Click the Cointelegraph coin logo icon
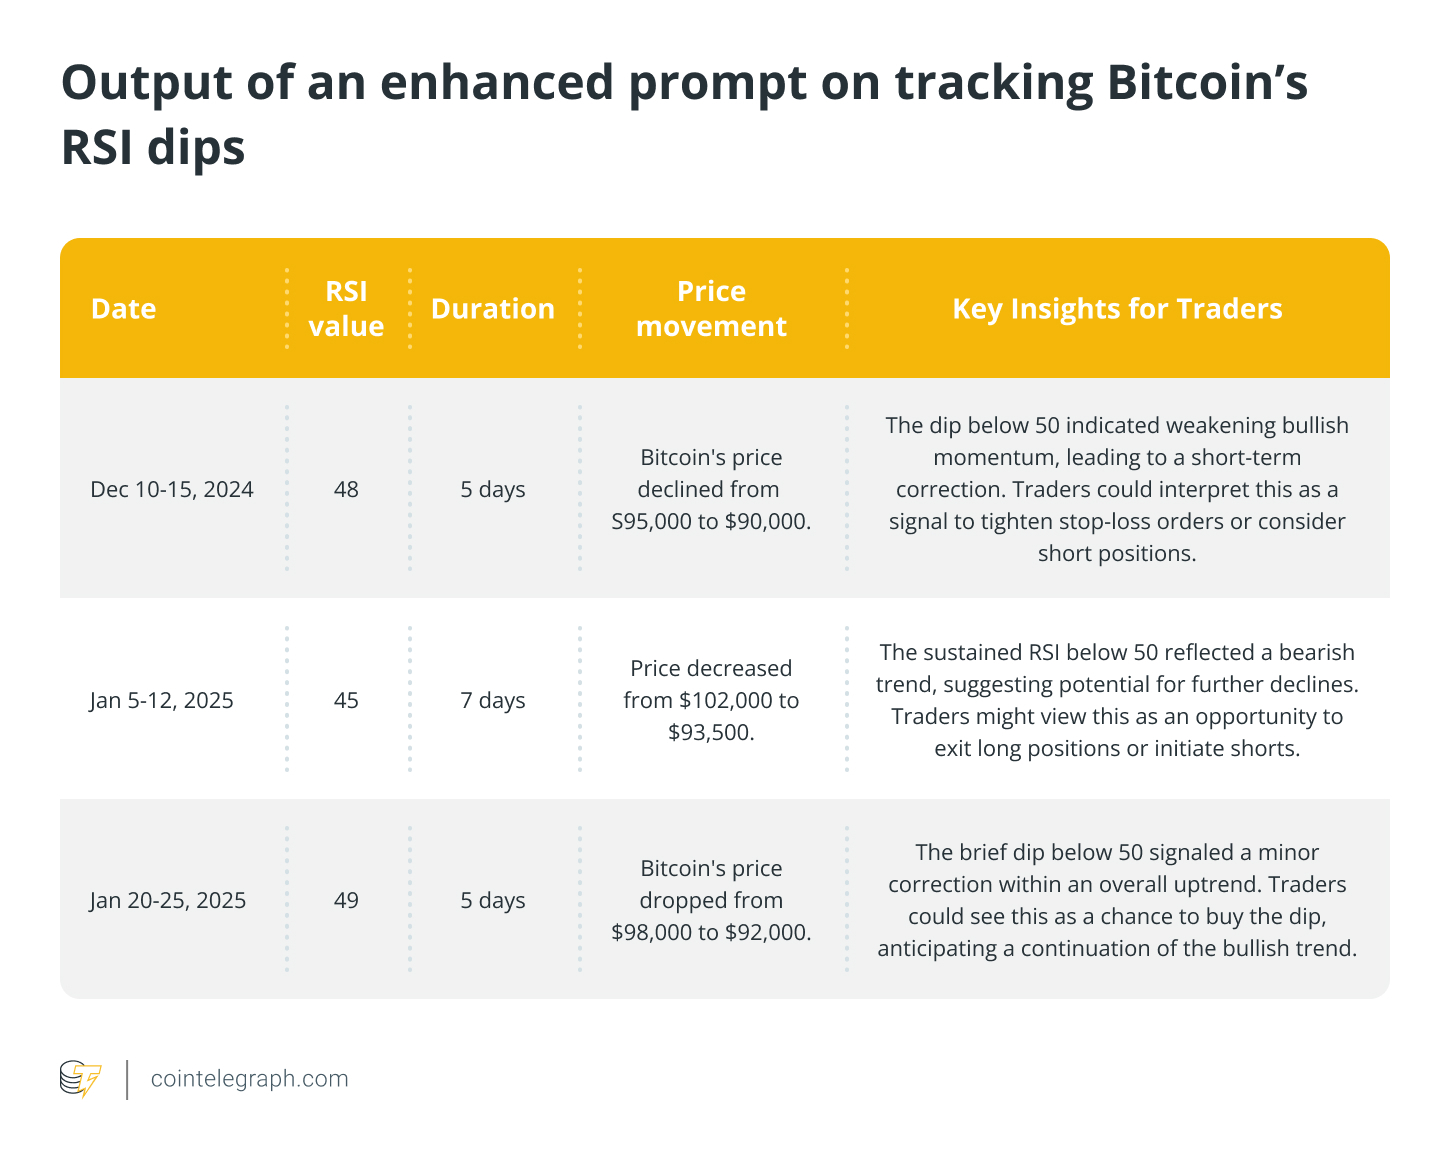The width and height of the screenshot is (1450, 1160). pyautogui.click(x=80, y=1079)
